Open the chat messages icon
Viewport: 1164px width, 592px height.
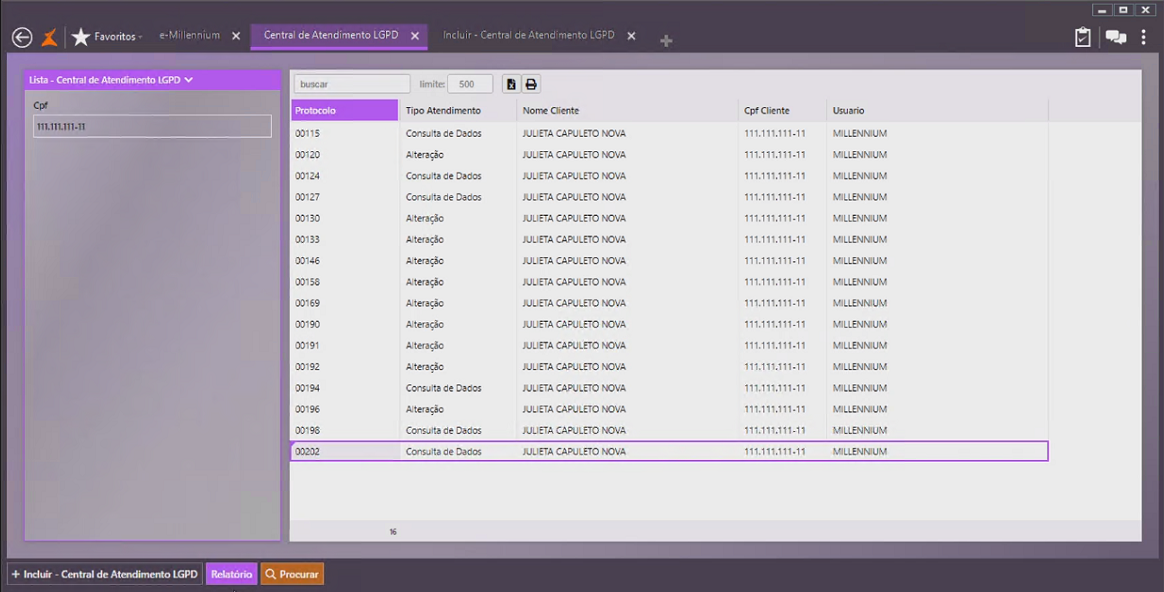click(x=1115, y=37)
